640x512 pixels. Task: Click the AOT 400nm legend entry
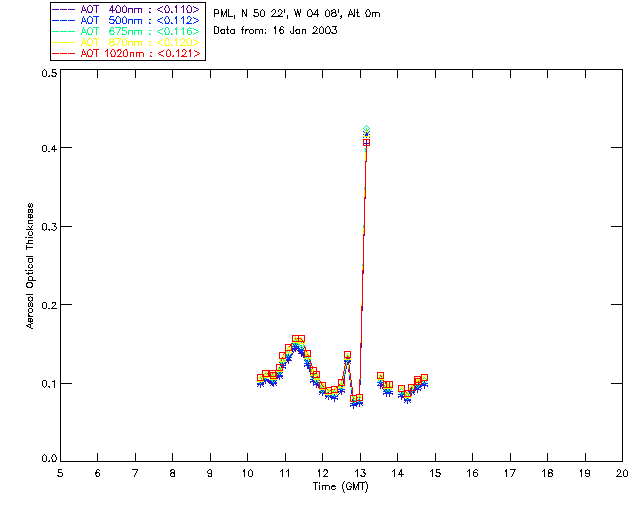pyautogui.click(x=126, y=9)
